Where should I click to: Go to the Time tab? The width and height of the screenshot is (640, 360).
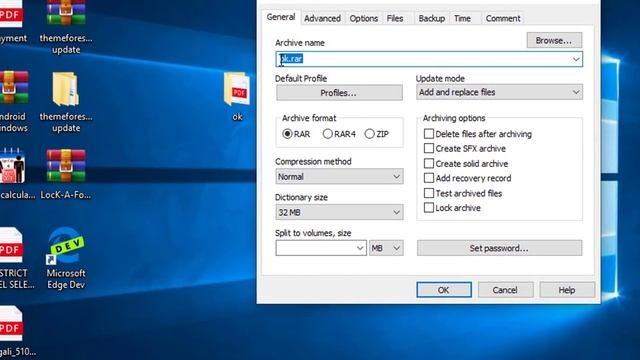click(462, 18)
